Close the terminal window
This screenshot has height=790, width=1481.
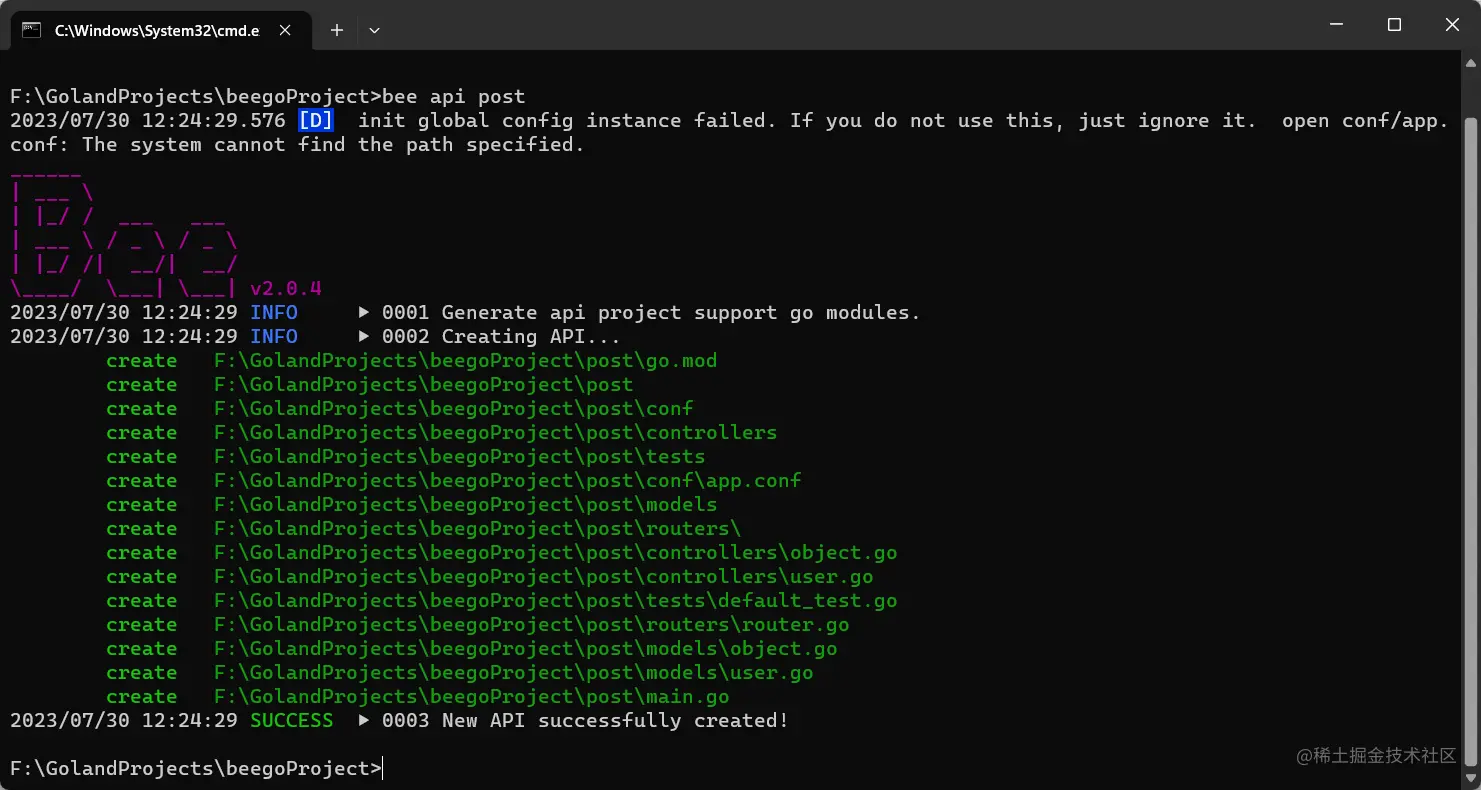[x=1451, y=25]
